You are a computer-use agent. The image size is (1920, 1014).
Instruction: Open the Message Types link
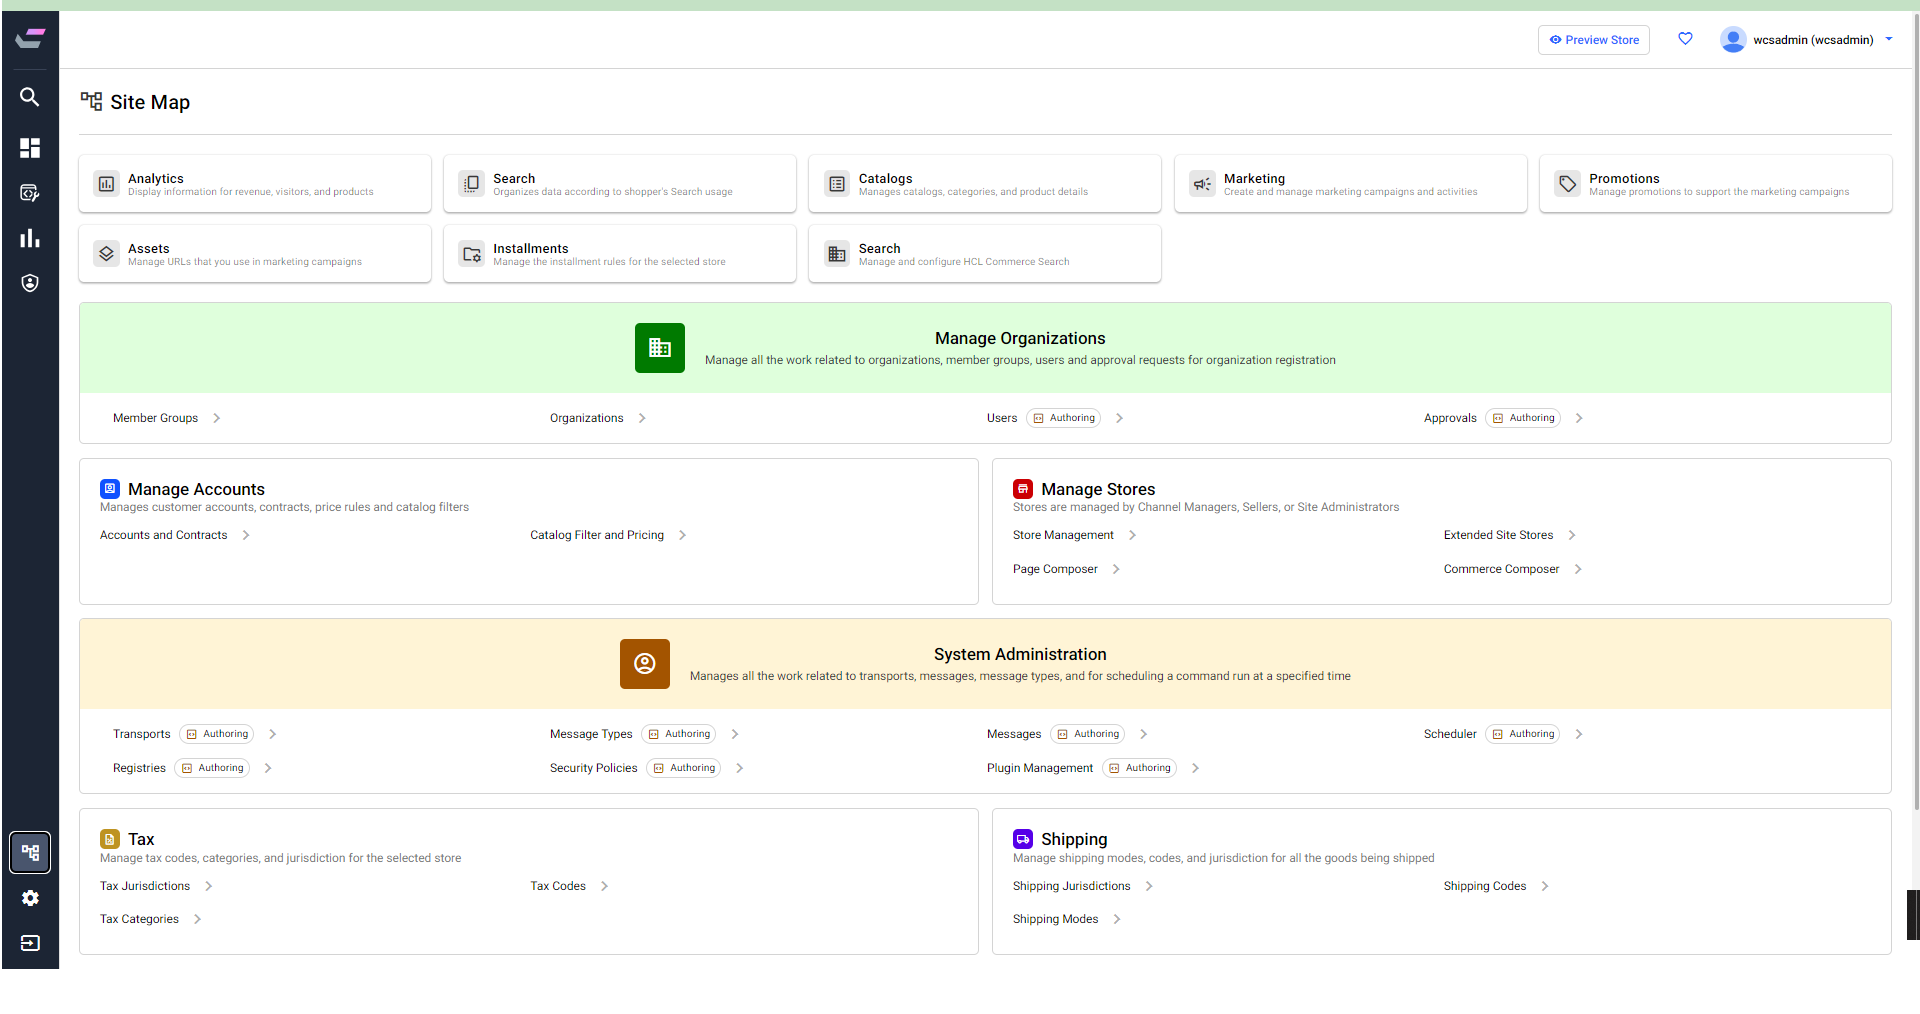591,734
